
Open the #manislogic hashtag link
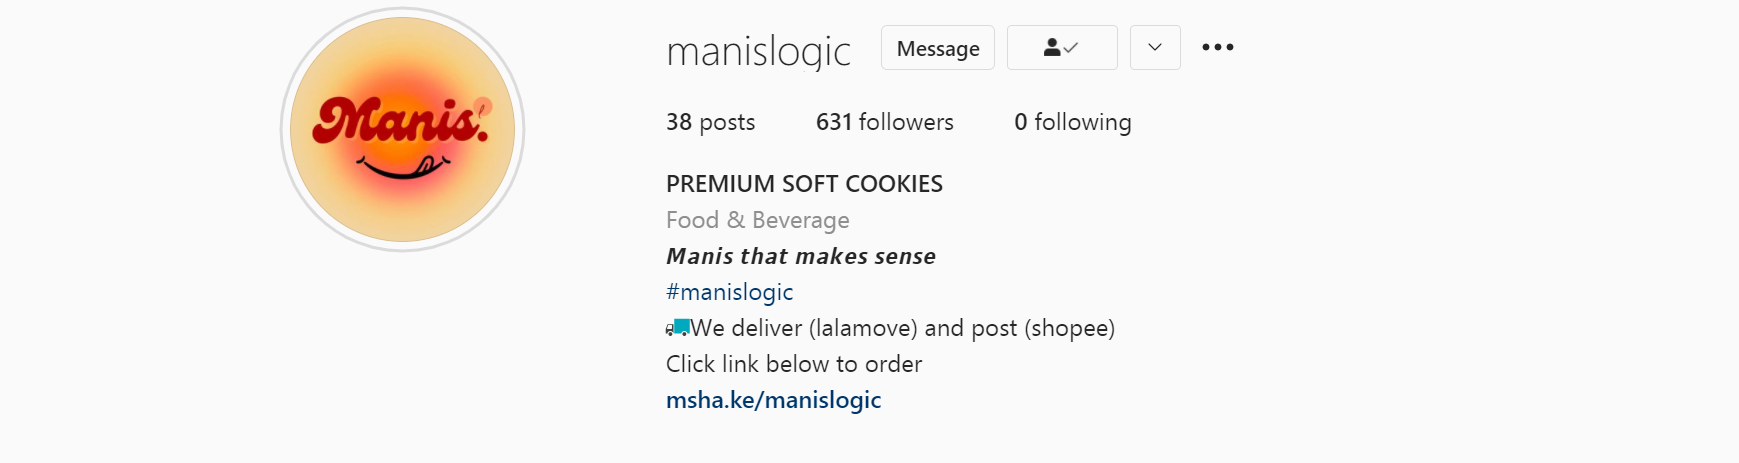coord(730,292)
